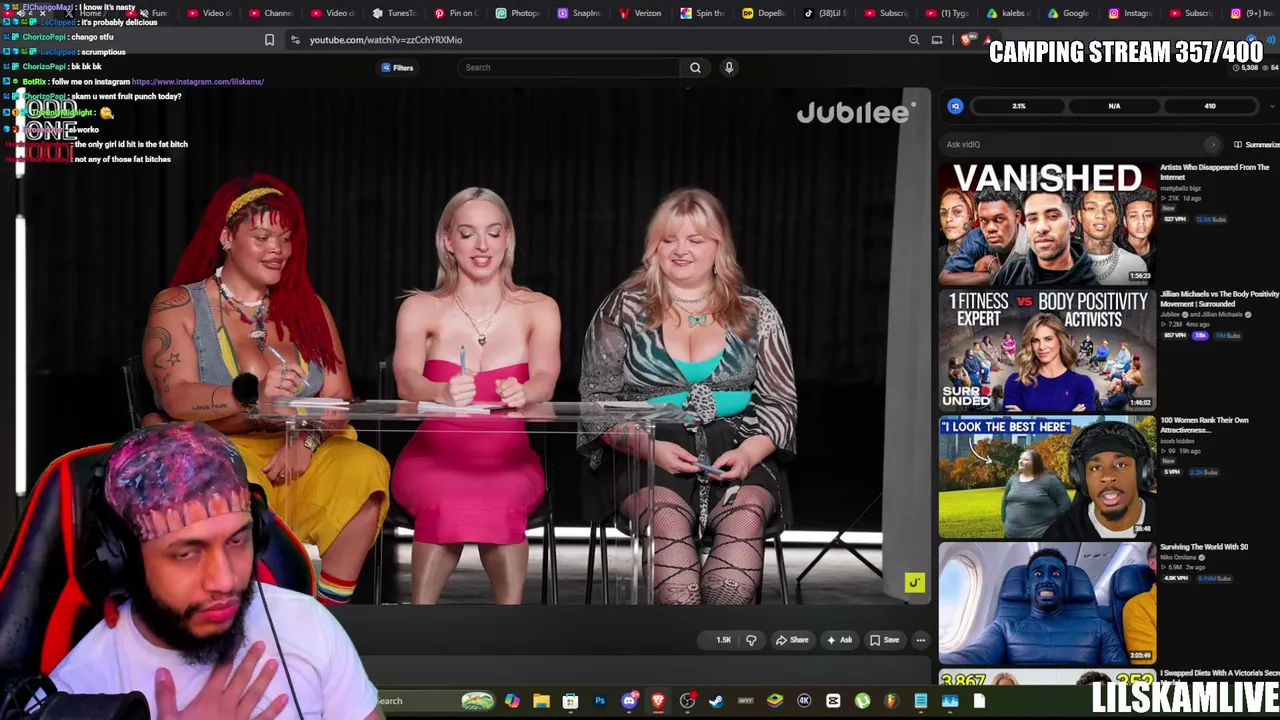Viewport: 1280px width, 720px height.
Task: Click the YouTube search input field
Action: pos(569,68)
